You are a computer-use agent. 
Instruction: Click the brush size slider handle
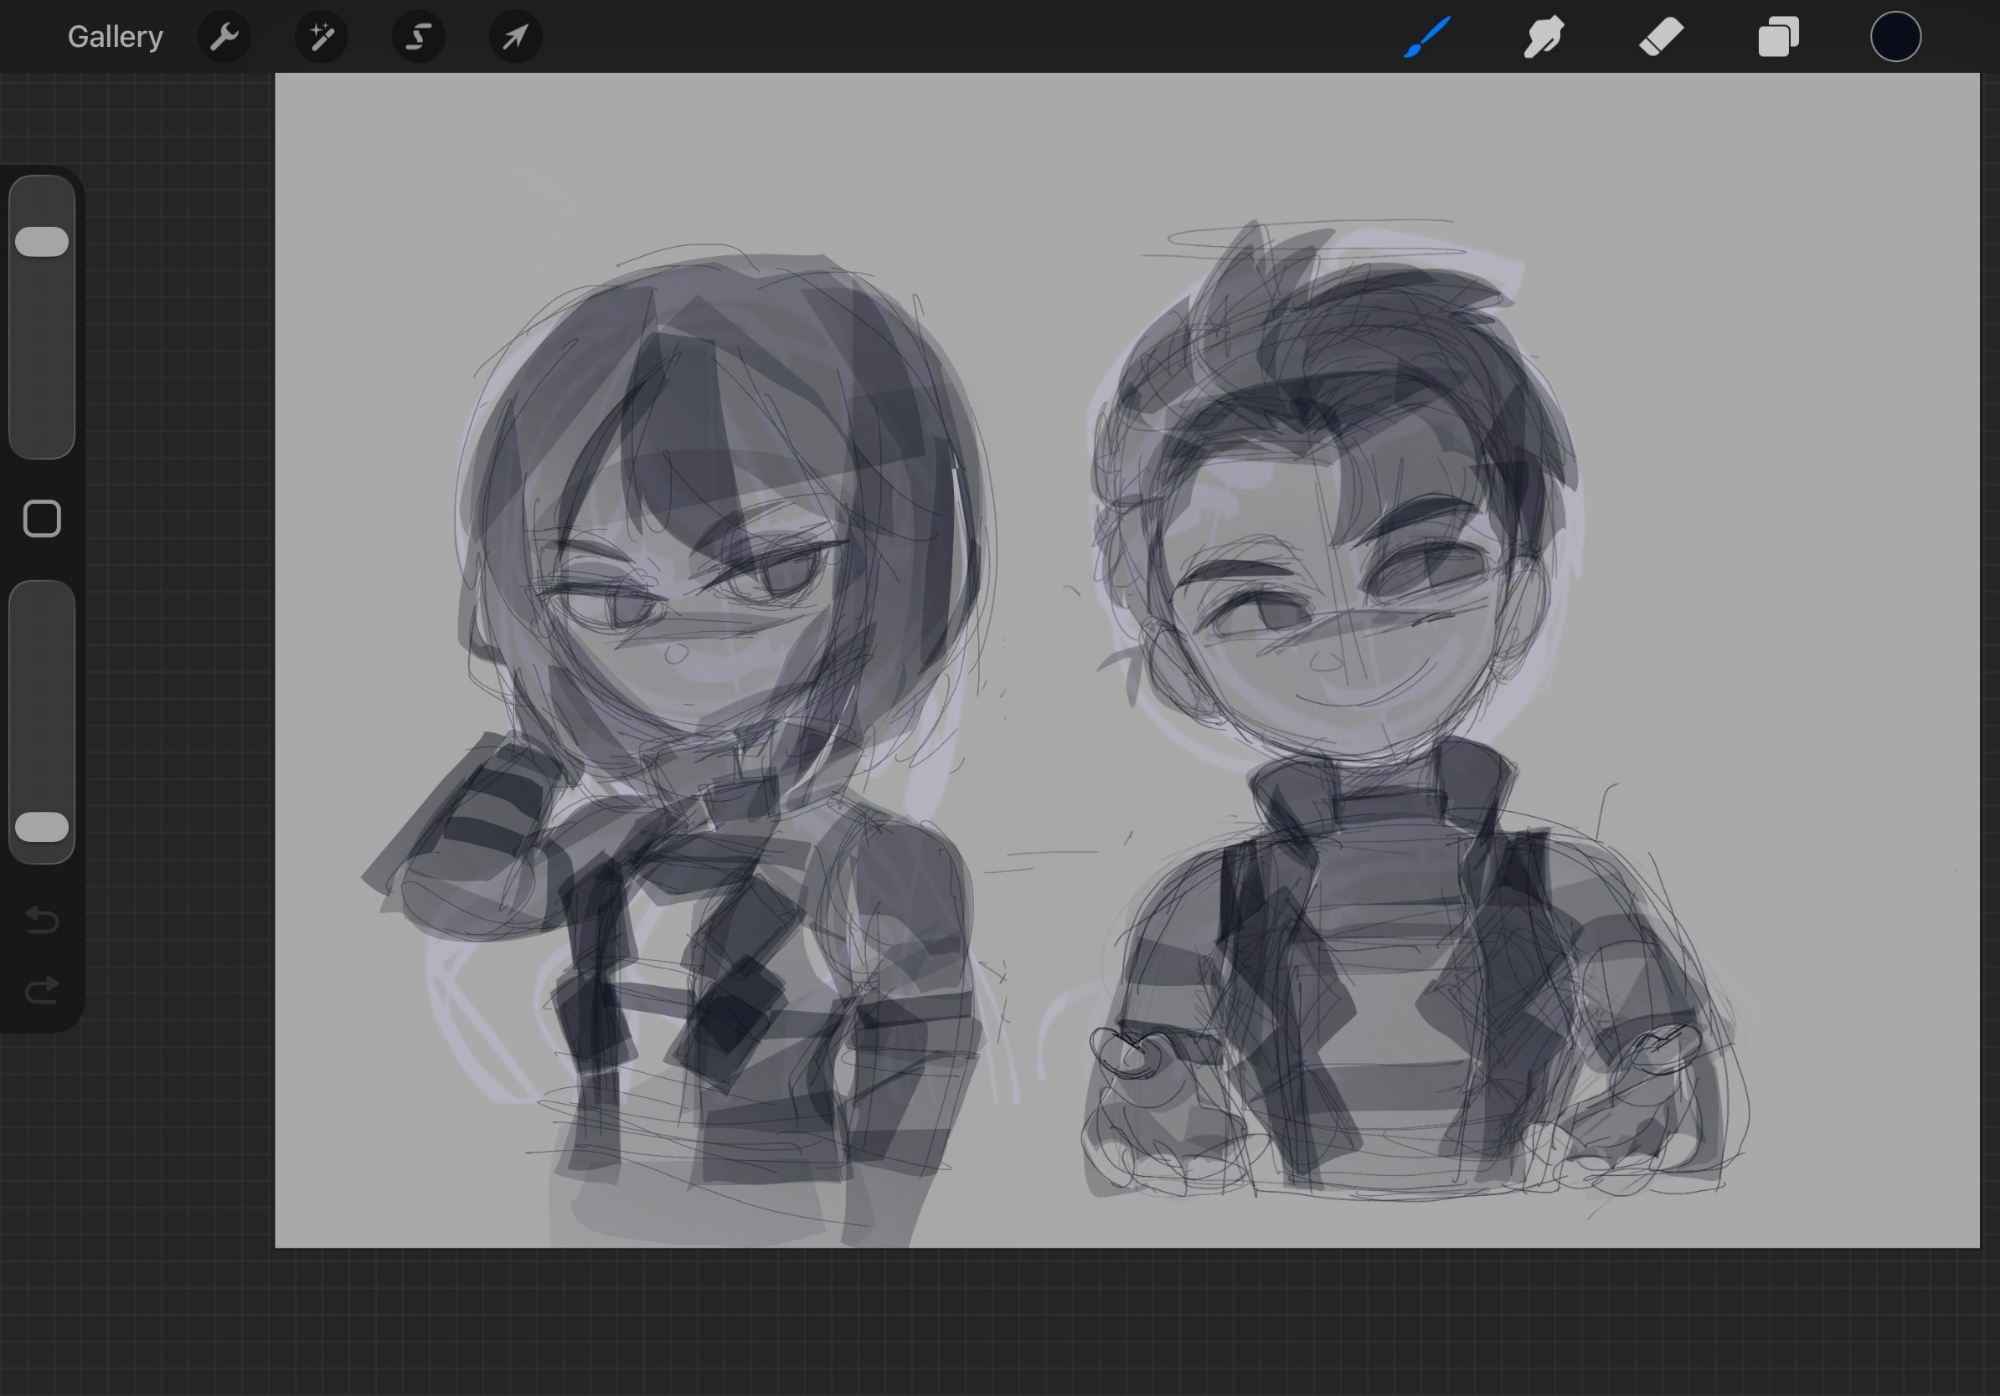coord(42,242)
